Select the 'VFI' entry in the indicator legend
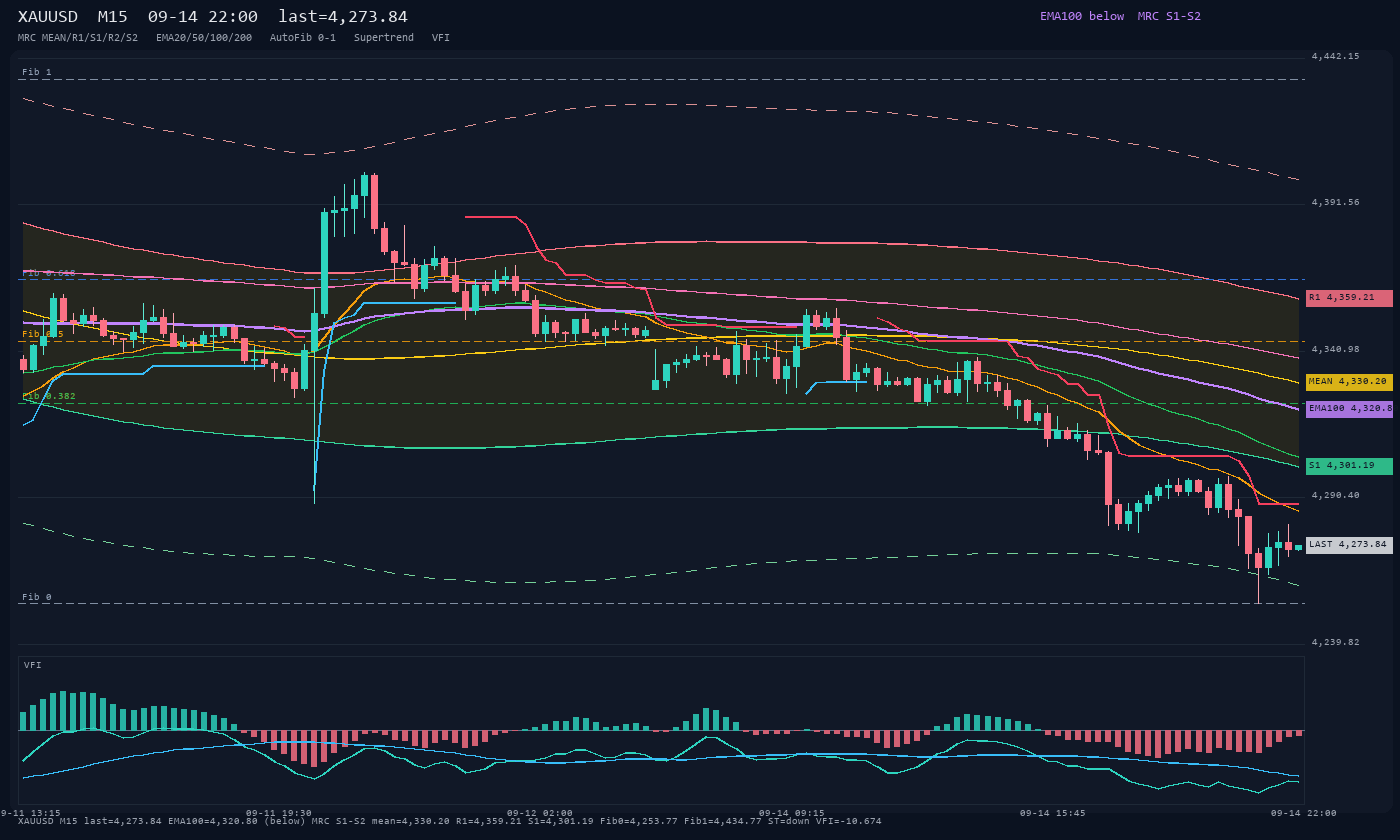The image size is (1400, 840). [441, 38]
